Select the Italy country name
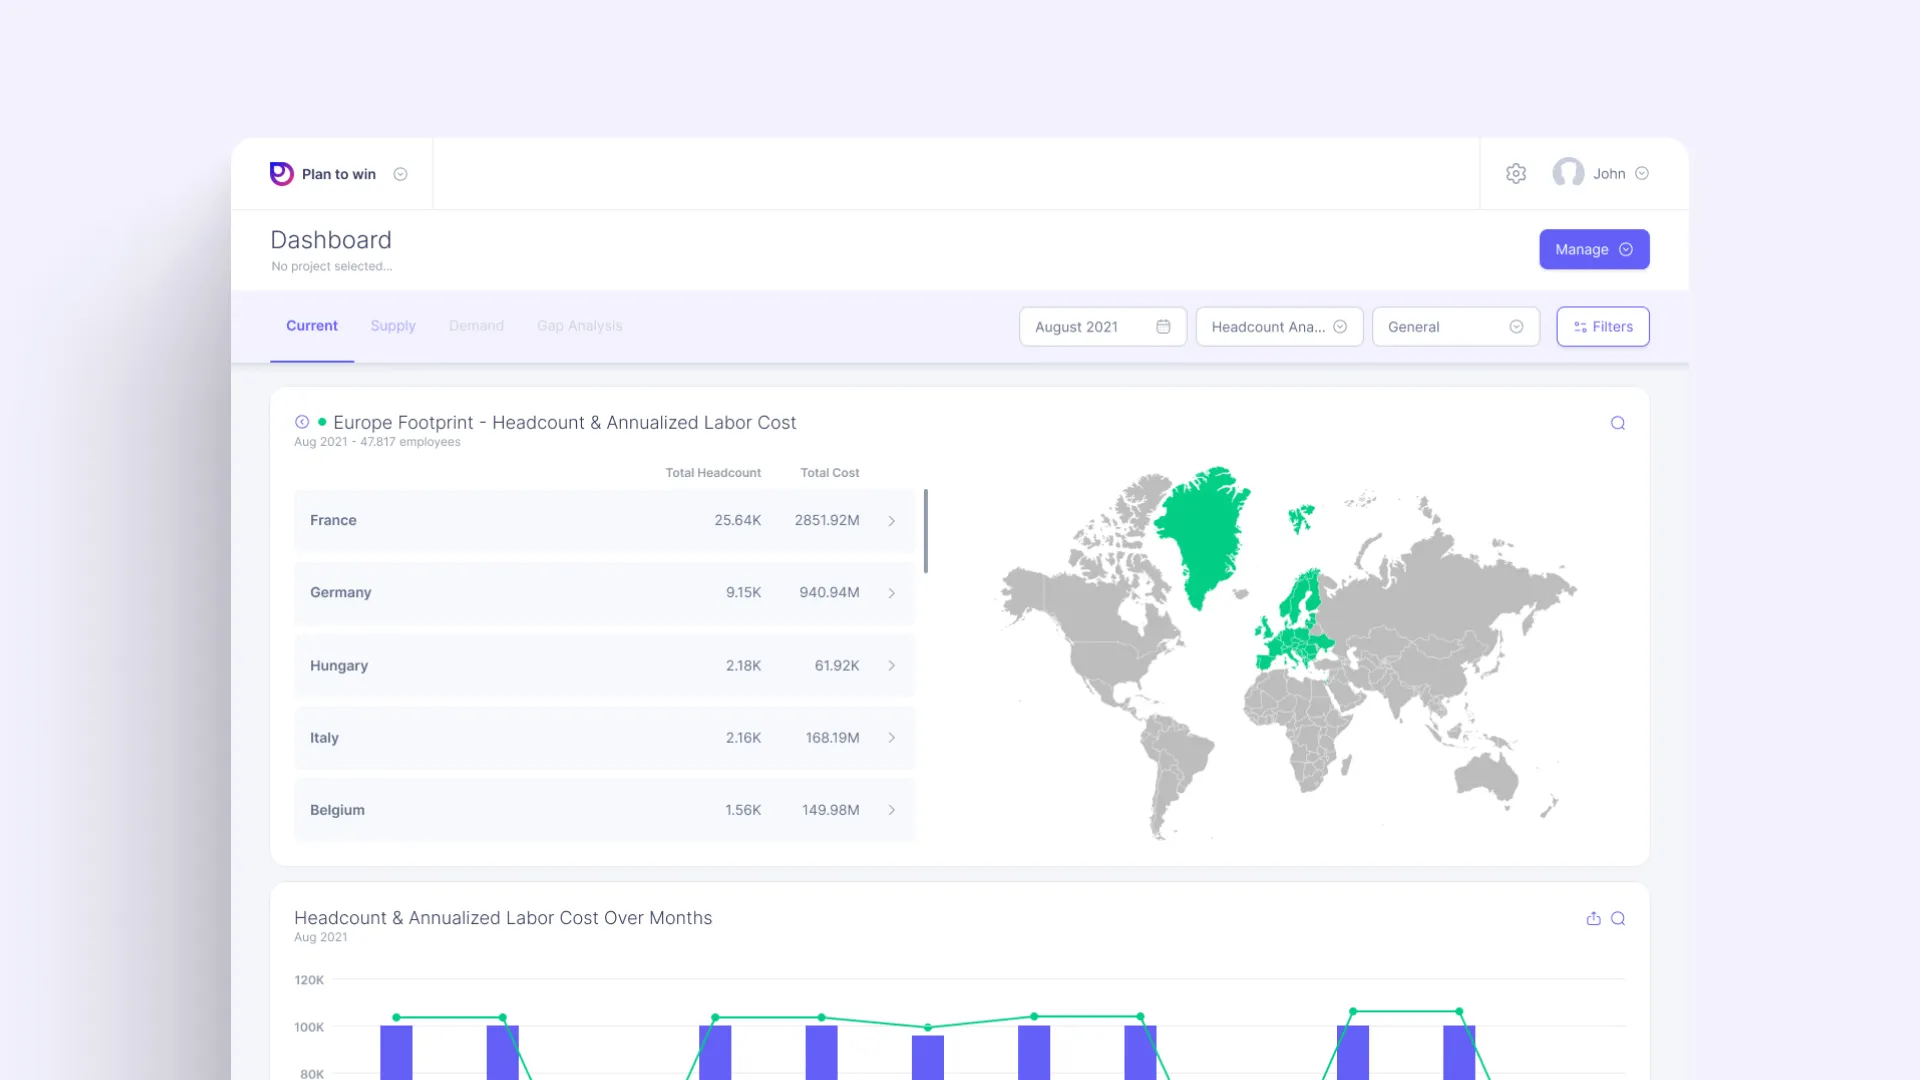1920x1080 pixels. [x=324, y=737]
